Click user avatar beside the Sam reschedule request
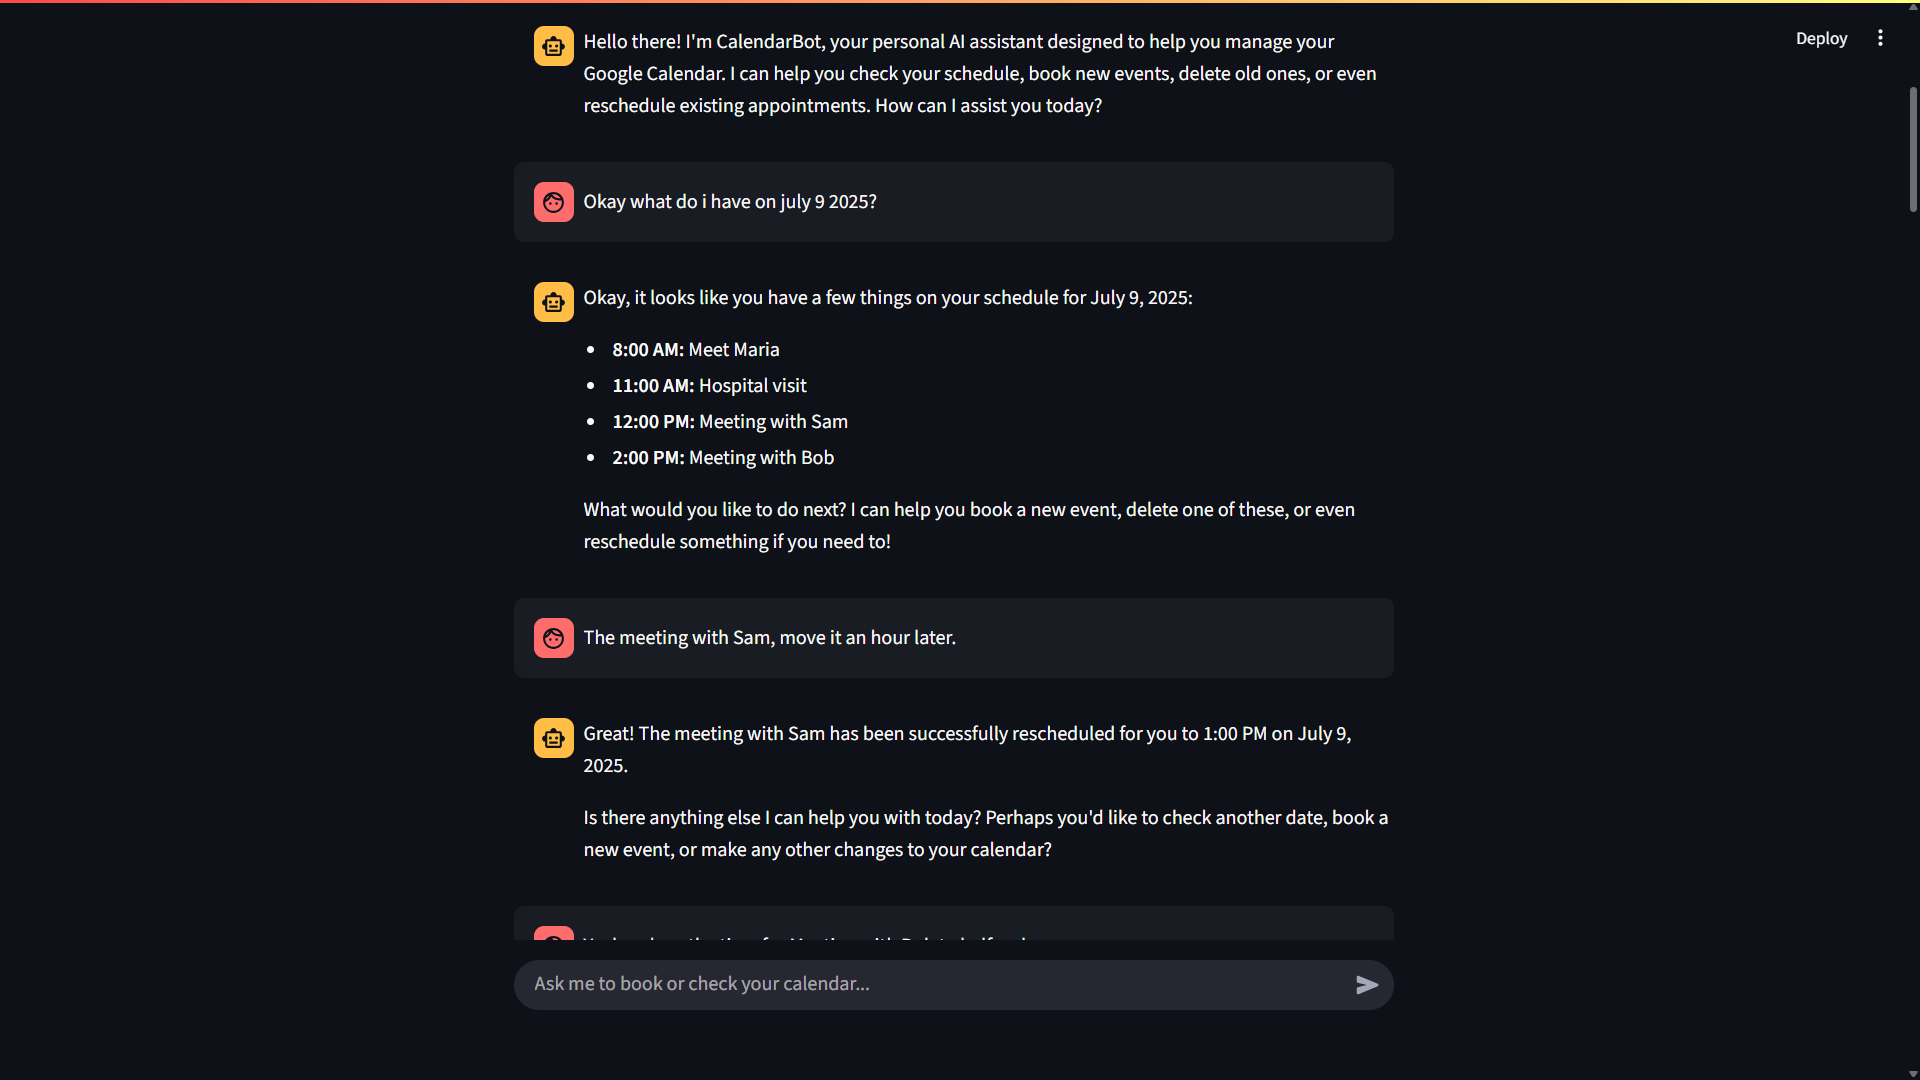Screen dimensions: 1920x1080 click(x=553, y=638)
